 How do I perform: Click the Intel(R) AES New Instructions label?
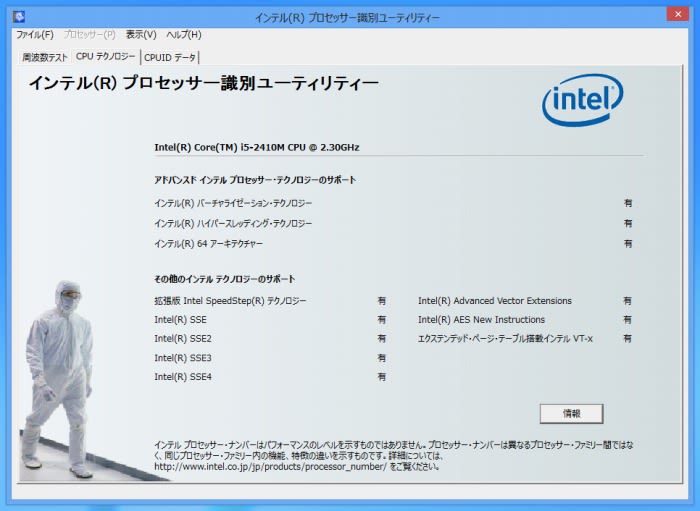point(482,320)
